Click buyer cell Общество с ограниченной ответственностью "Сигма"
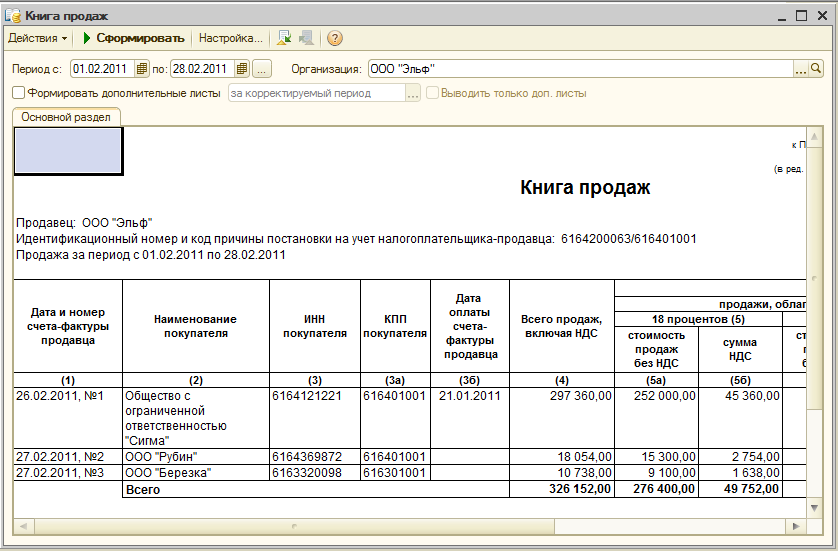 click(196, 418)
